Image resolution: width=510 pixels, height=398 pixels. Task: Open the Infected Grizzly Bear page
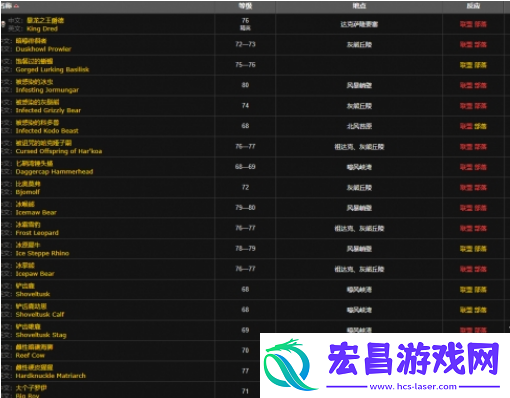(x=48, y=110)
